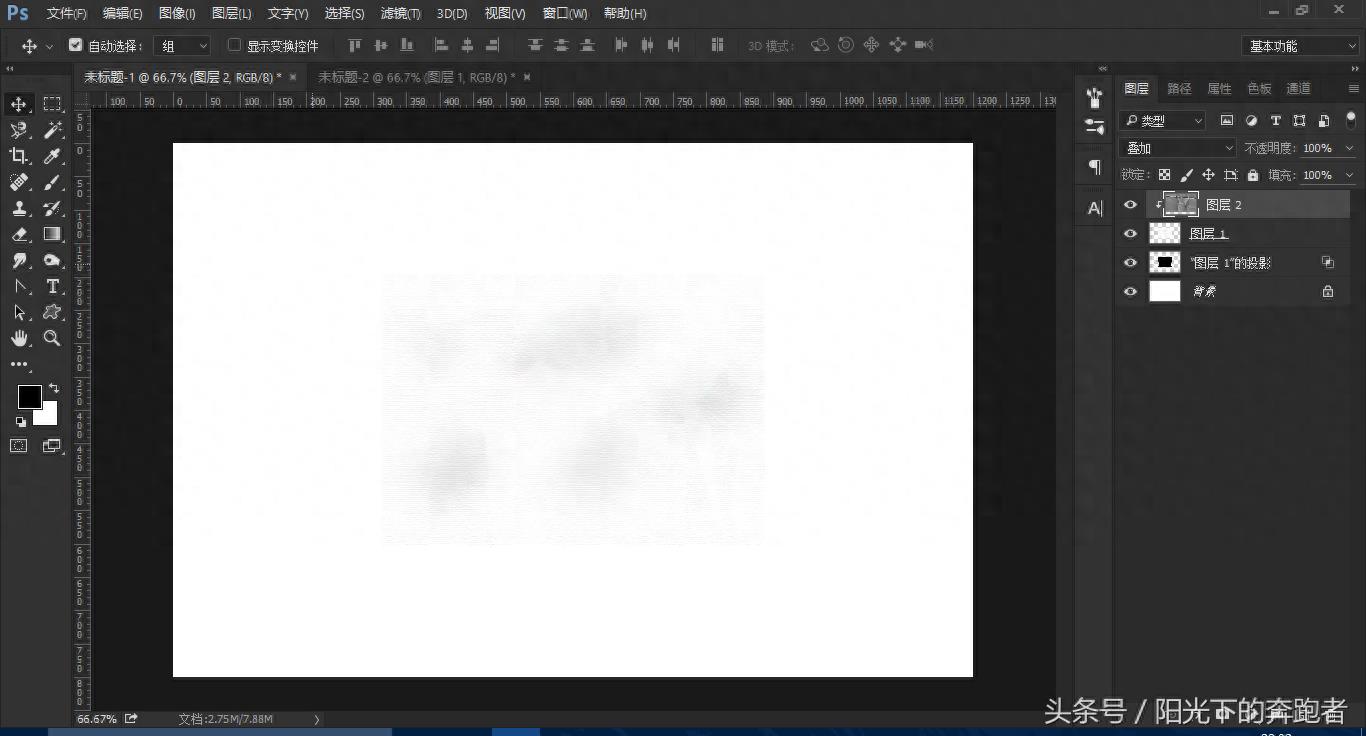The width and height of the screenshot is (1366, 736).
Task: Filter layers by type layers icon
Action: (1275, 120)
